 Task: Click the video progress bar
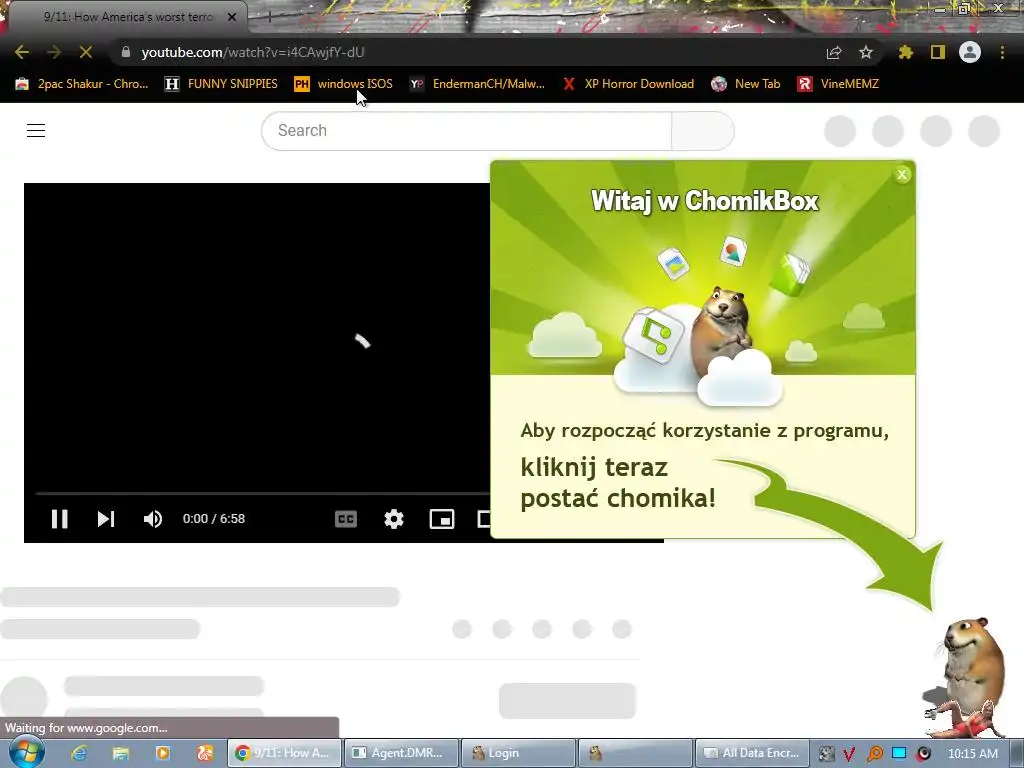coord(263,493)
